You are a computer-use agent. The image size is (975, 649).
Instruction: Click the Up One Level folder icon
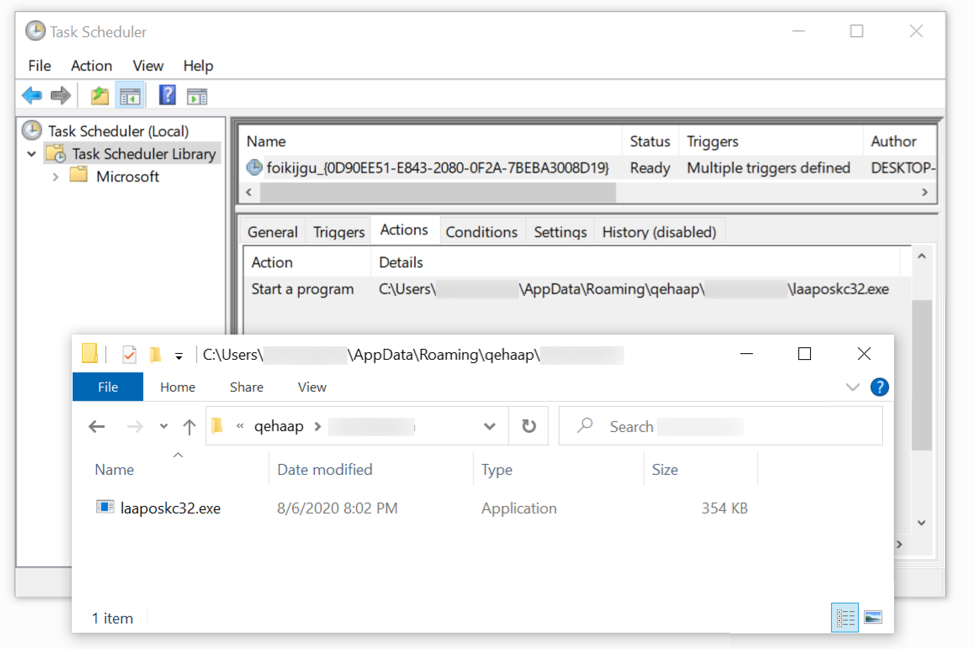[x=99, y=96]
